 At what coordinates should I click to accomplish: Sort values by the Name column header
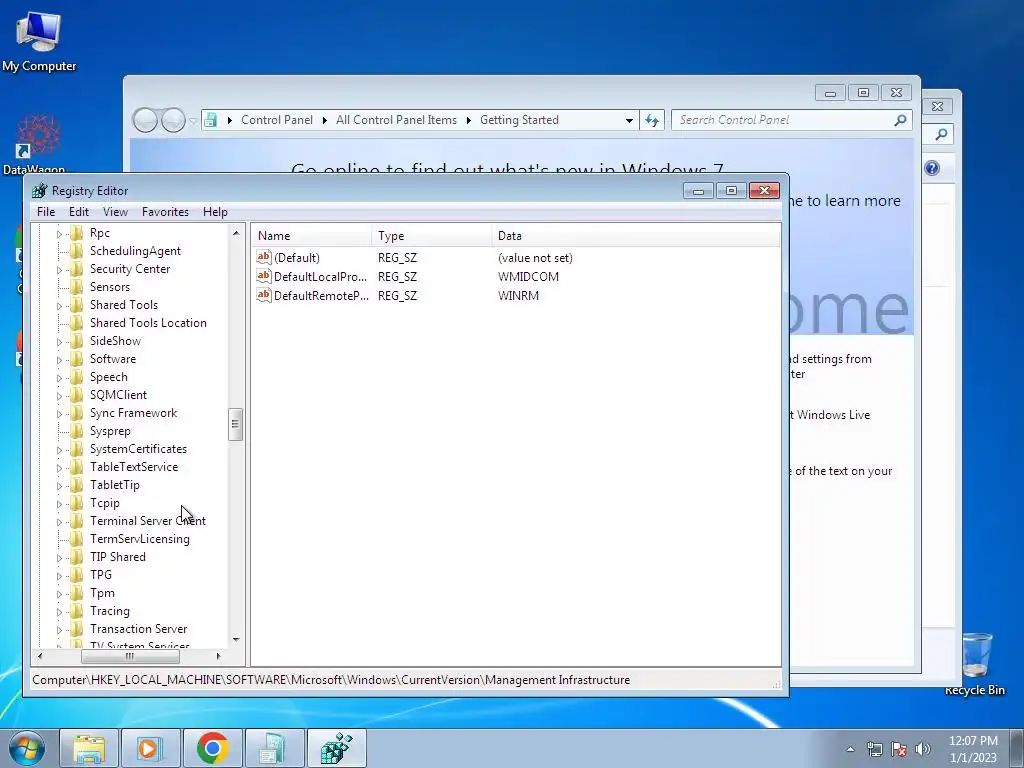(x=312, y=236)
